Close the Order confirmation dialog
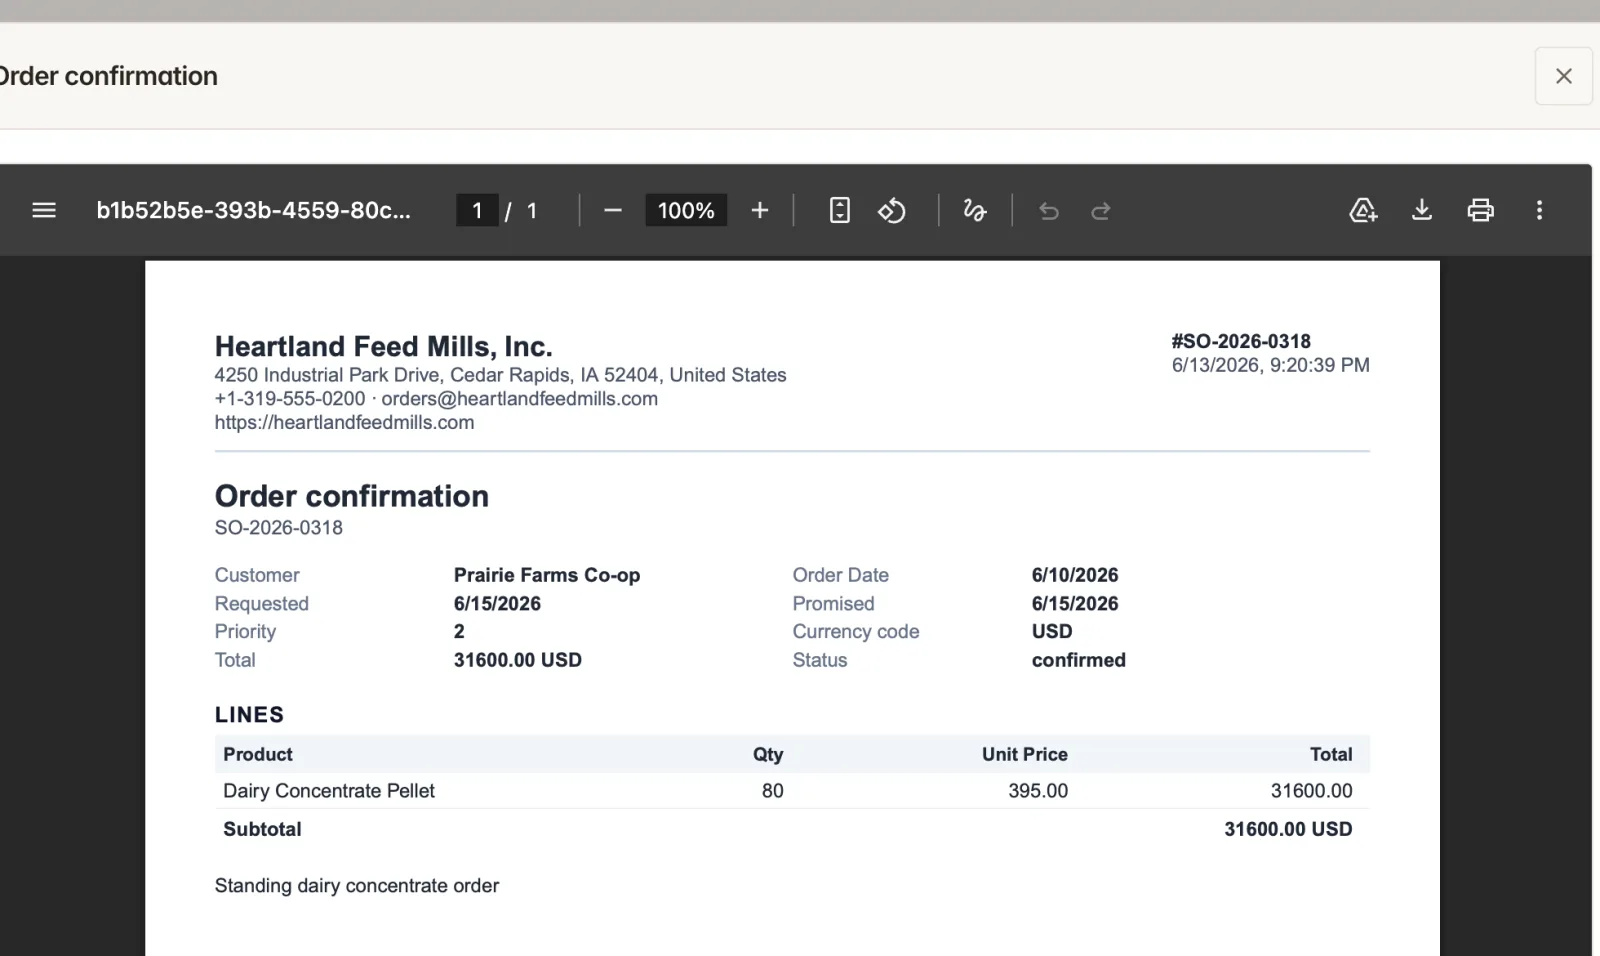The image size is (1600, 956). (x=1564, y=76)
